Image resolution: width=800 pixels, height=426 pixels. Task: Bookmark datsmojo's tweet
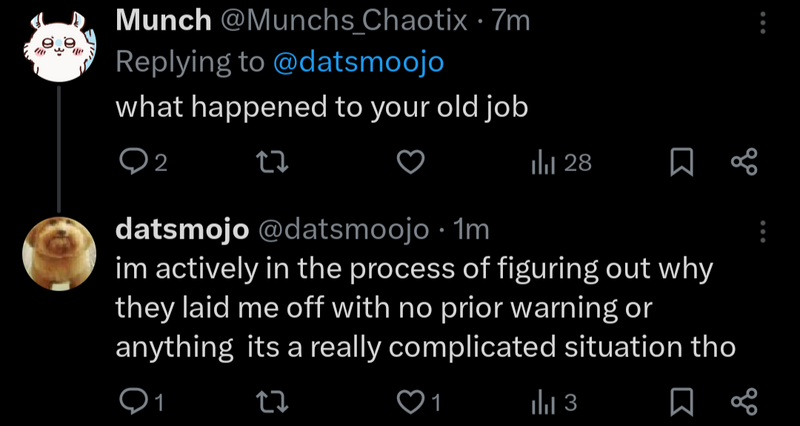(681, 402)
